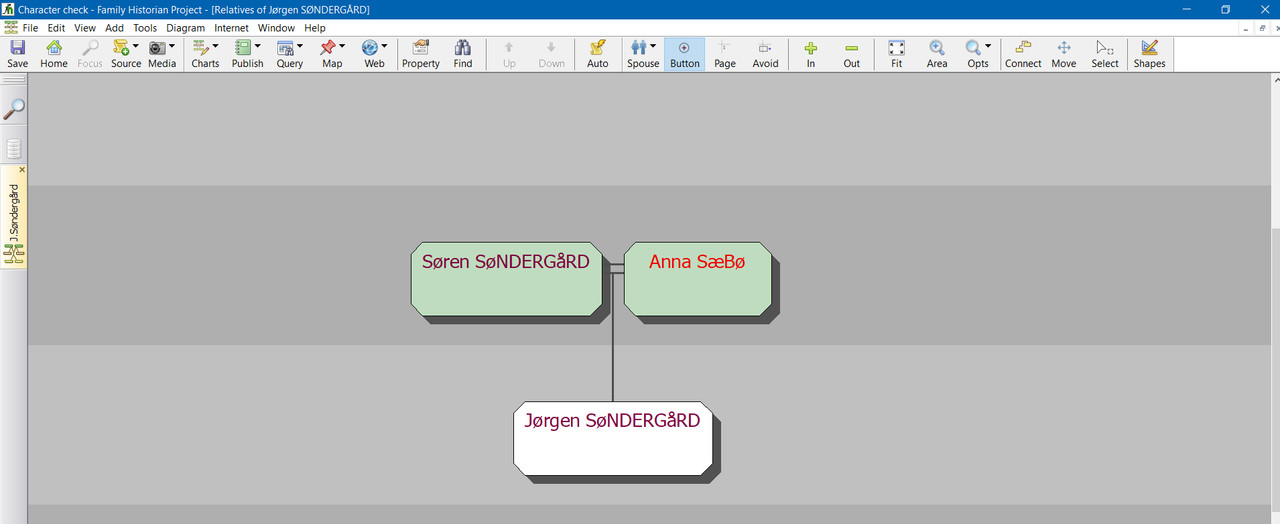Expand the Web dropdown arrow
Image resolution: width=1280 pixels, height=524 pixels.
(x=384, y=47)
